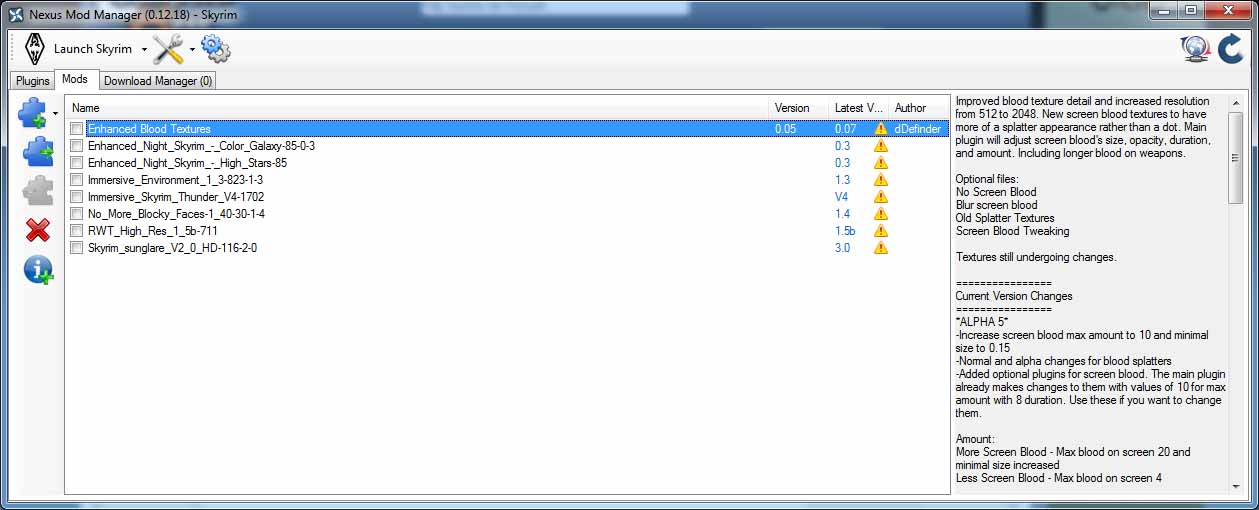The width and height of the screenshot is (1259, 510).
Task: Open latest version 1.3 link
Action: [843, 180]
